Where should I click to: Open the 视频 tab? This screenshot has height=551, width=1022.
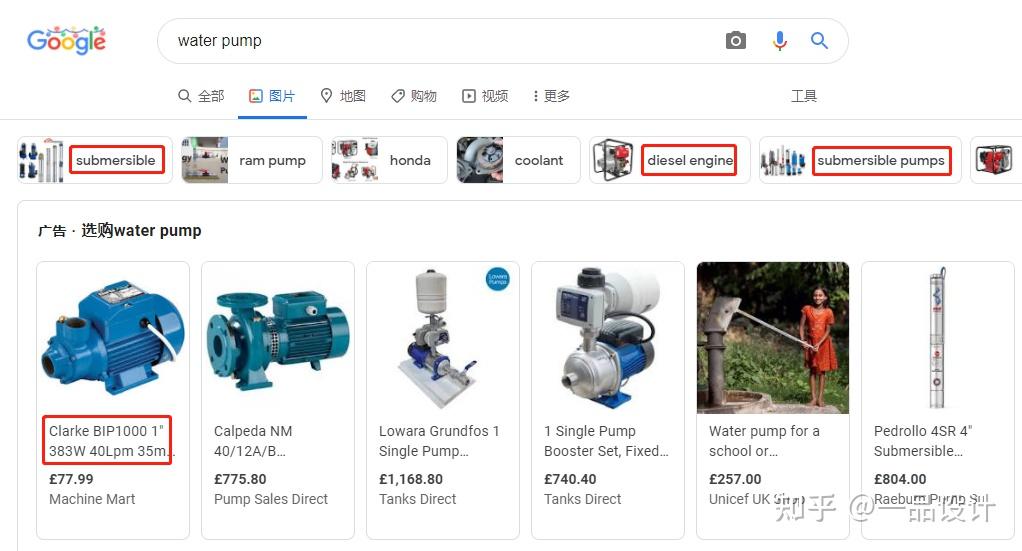click(485, 96)
